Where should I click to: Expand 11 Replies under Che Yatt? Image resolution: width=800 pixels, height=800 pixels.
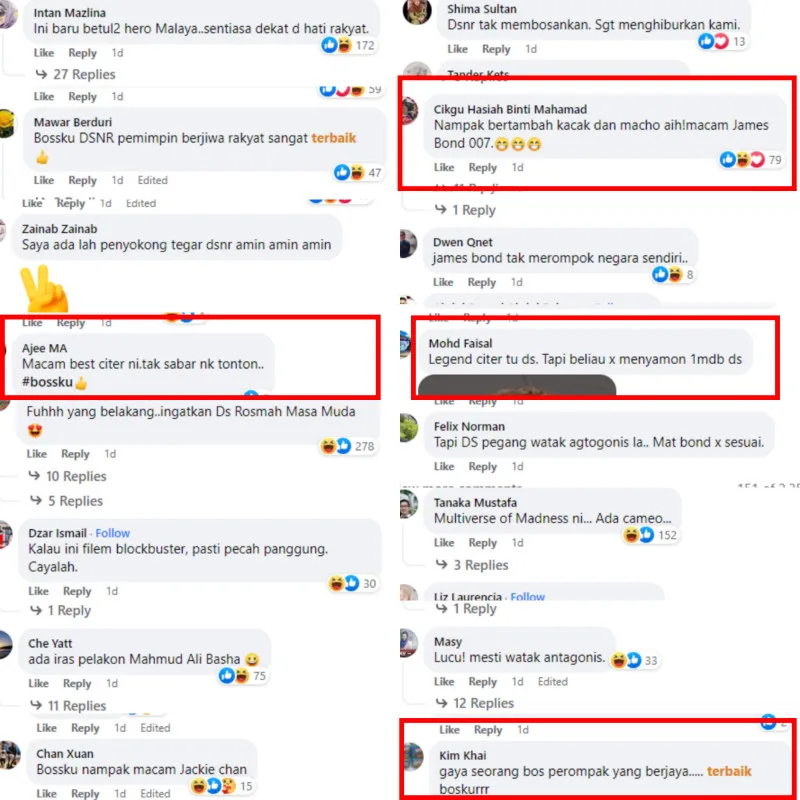68,706
